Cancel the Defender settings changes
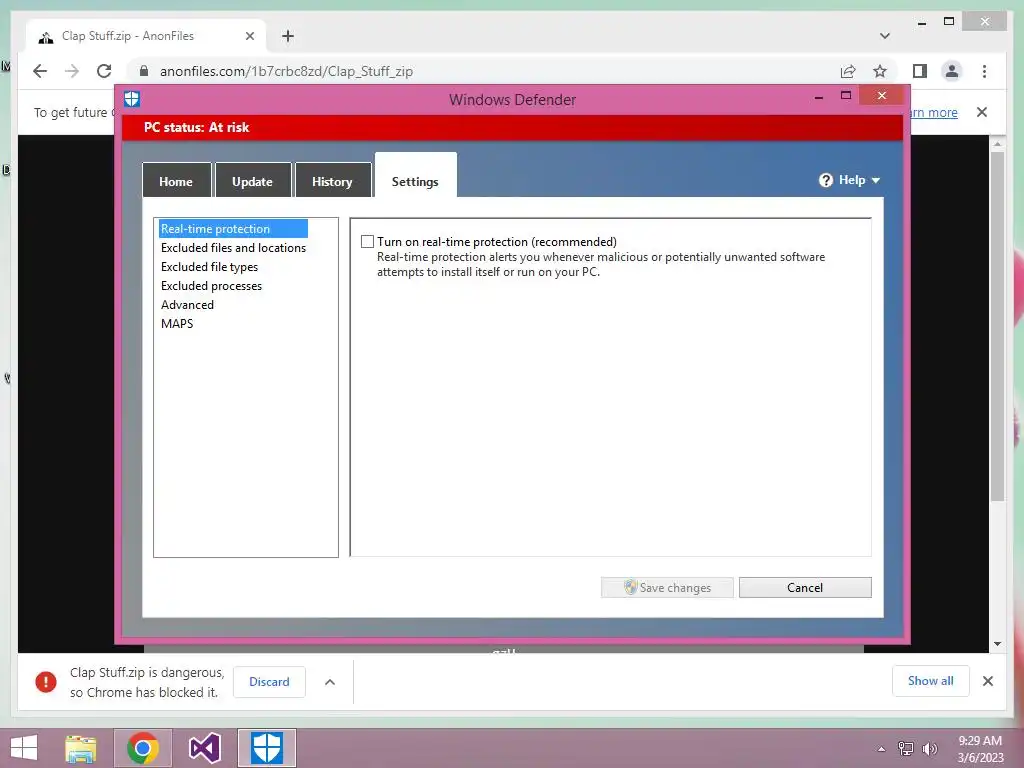 pyautogui.click(x=805, y=587)
